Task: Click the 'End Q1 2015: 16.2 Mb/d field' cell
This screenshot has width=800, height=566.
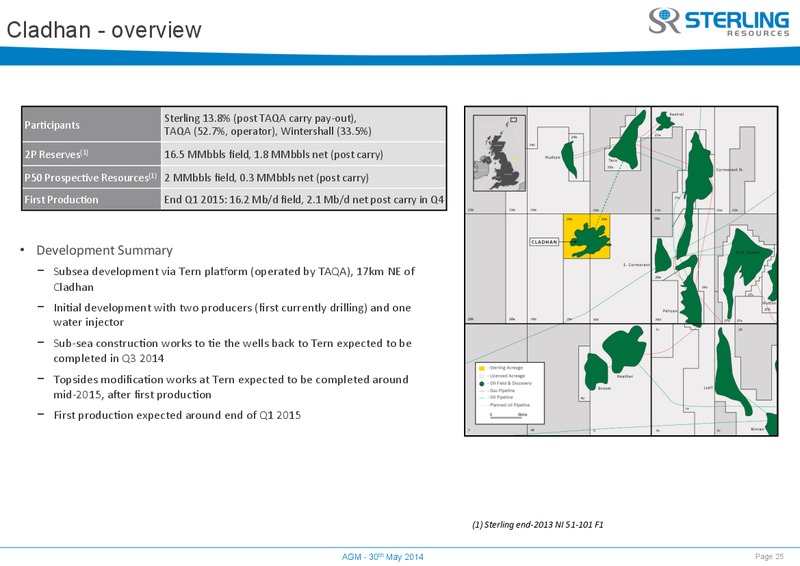Action: (304, 200)
